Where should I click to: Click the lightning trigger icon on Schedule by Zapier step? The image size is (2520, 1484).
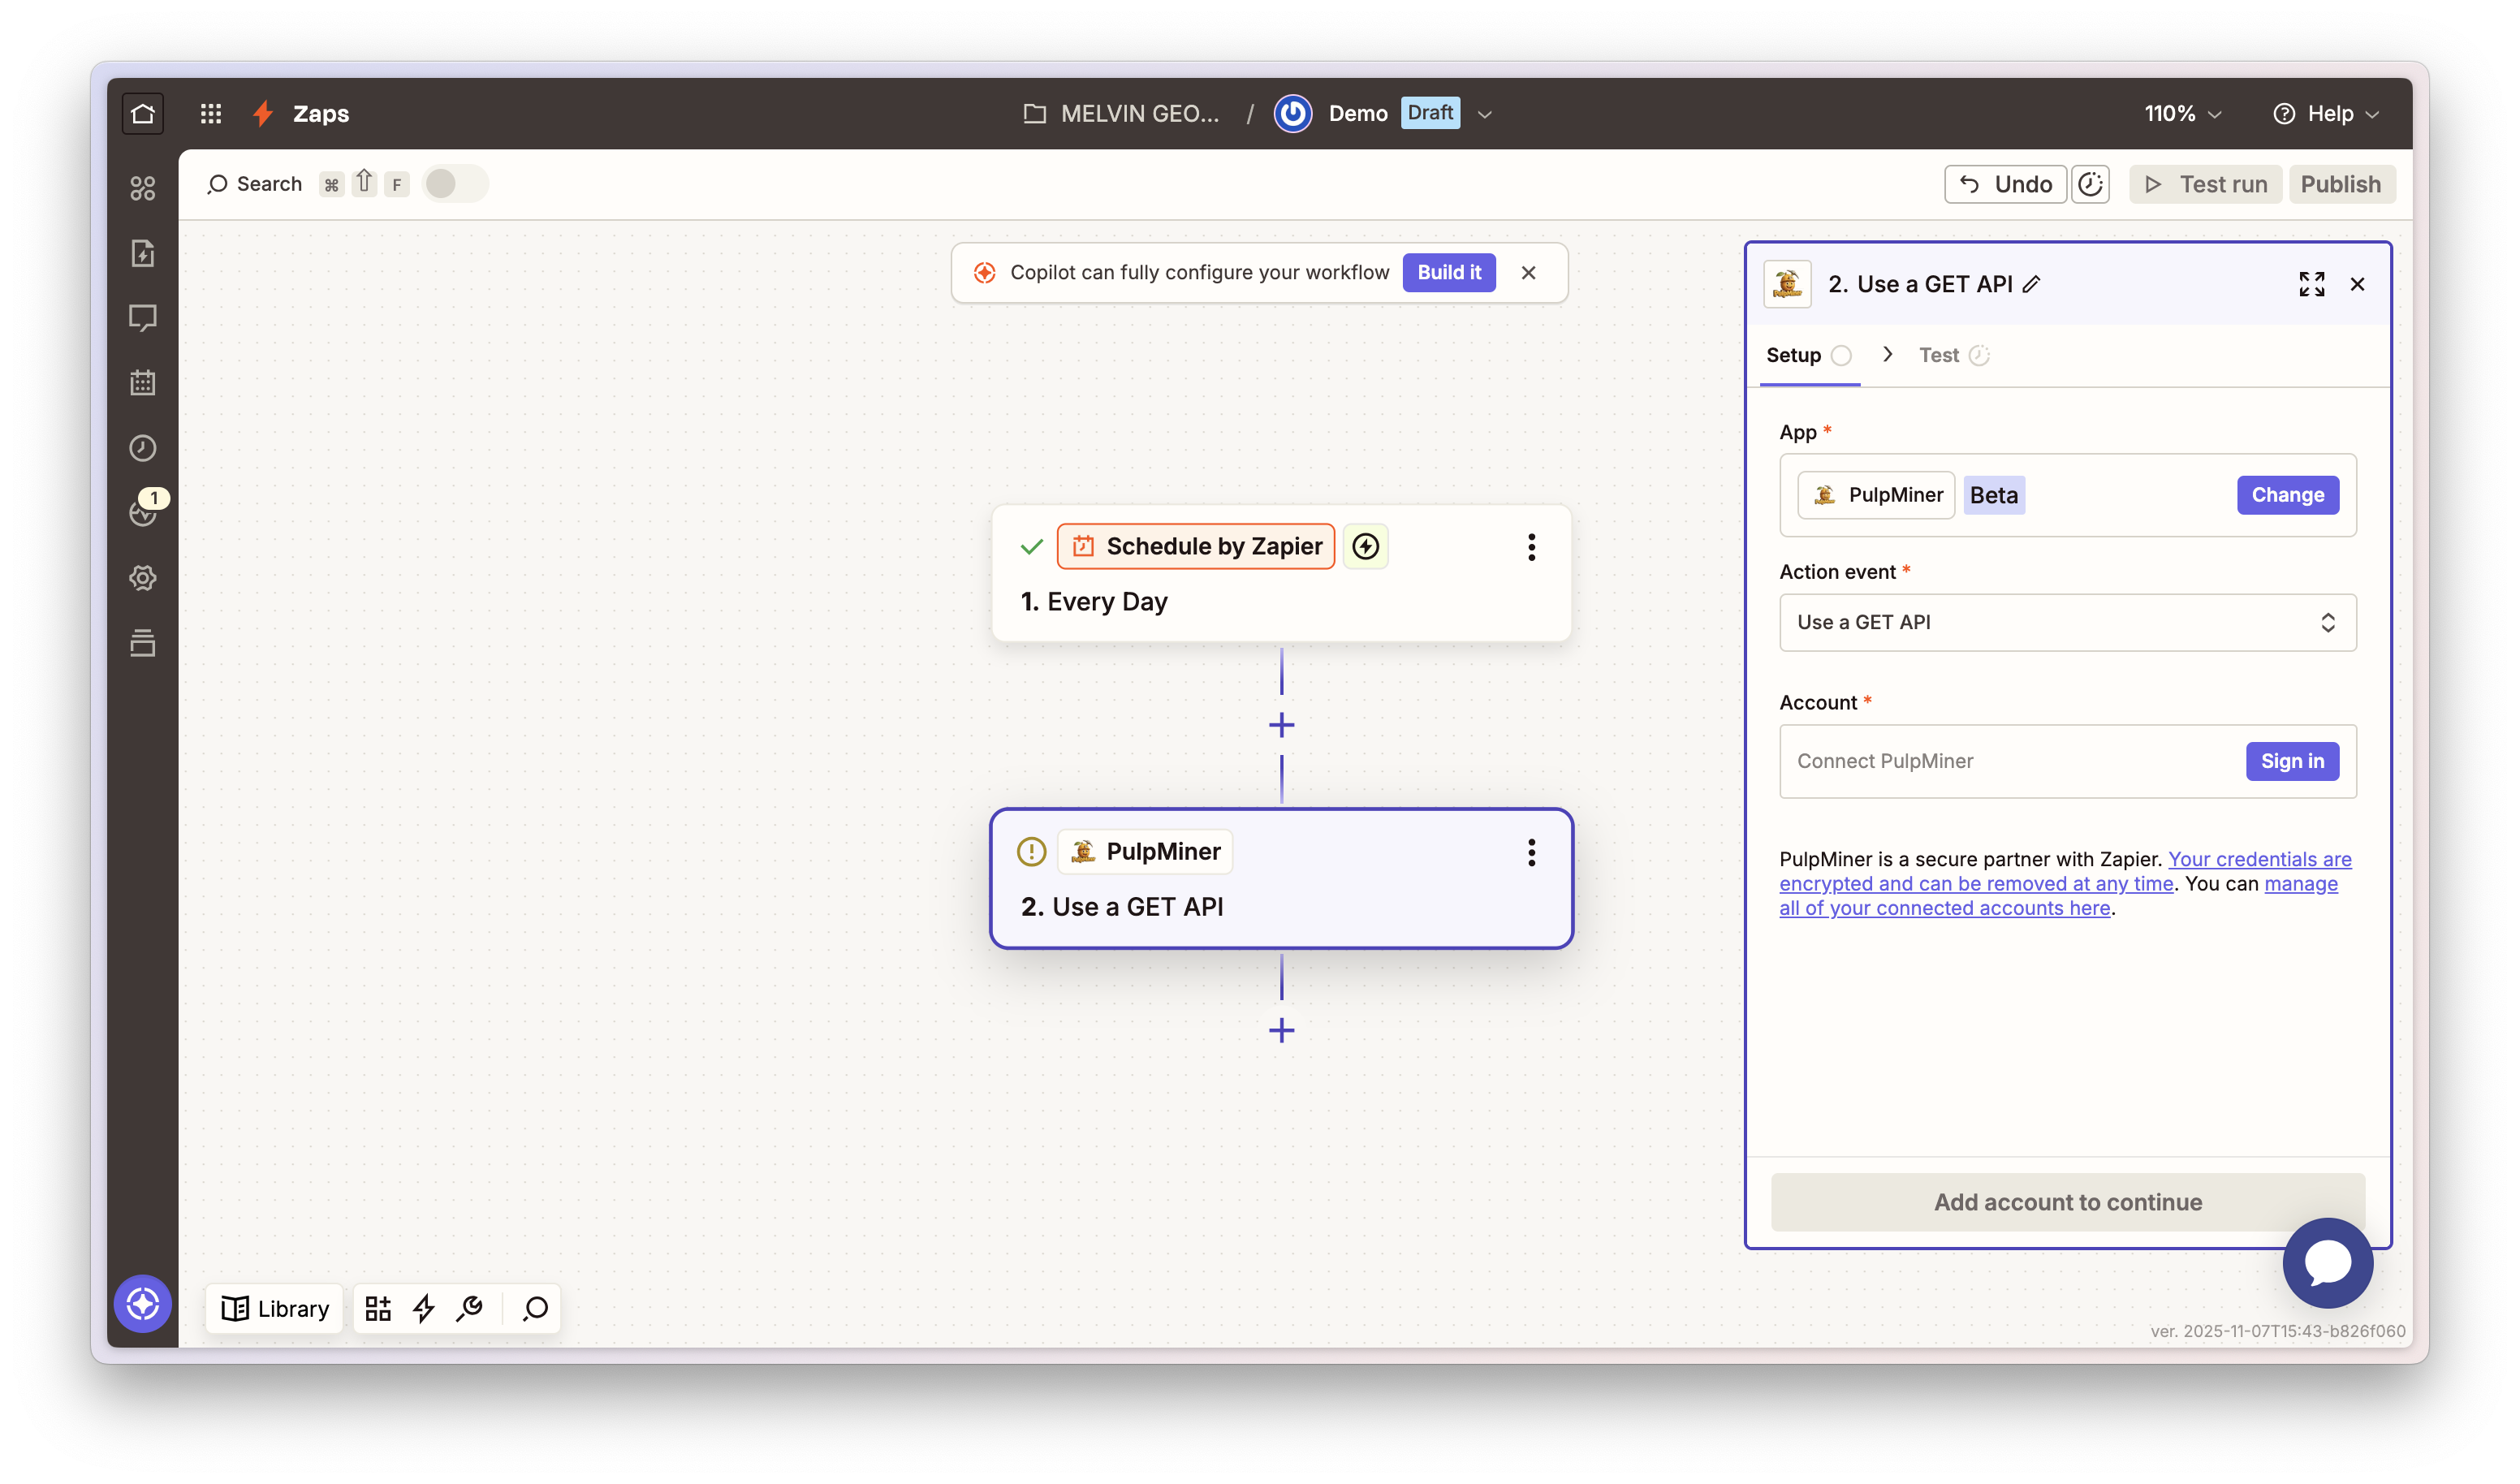pyautogui.click(x=1366, y=546)
